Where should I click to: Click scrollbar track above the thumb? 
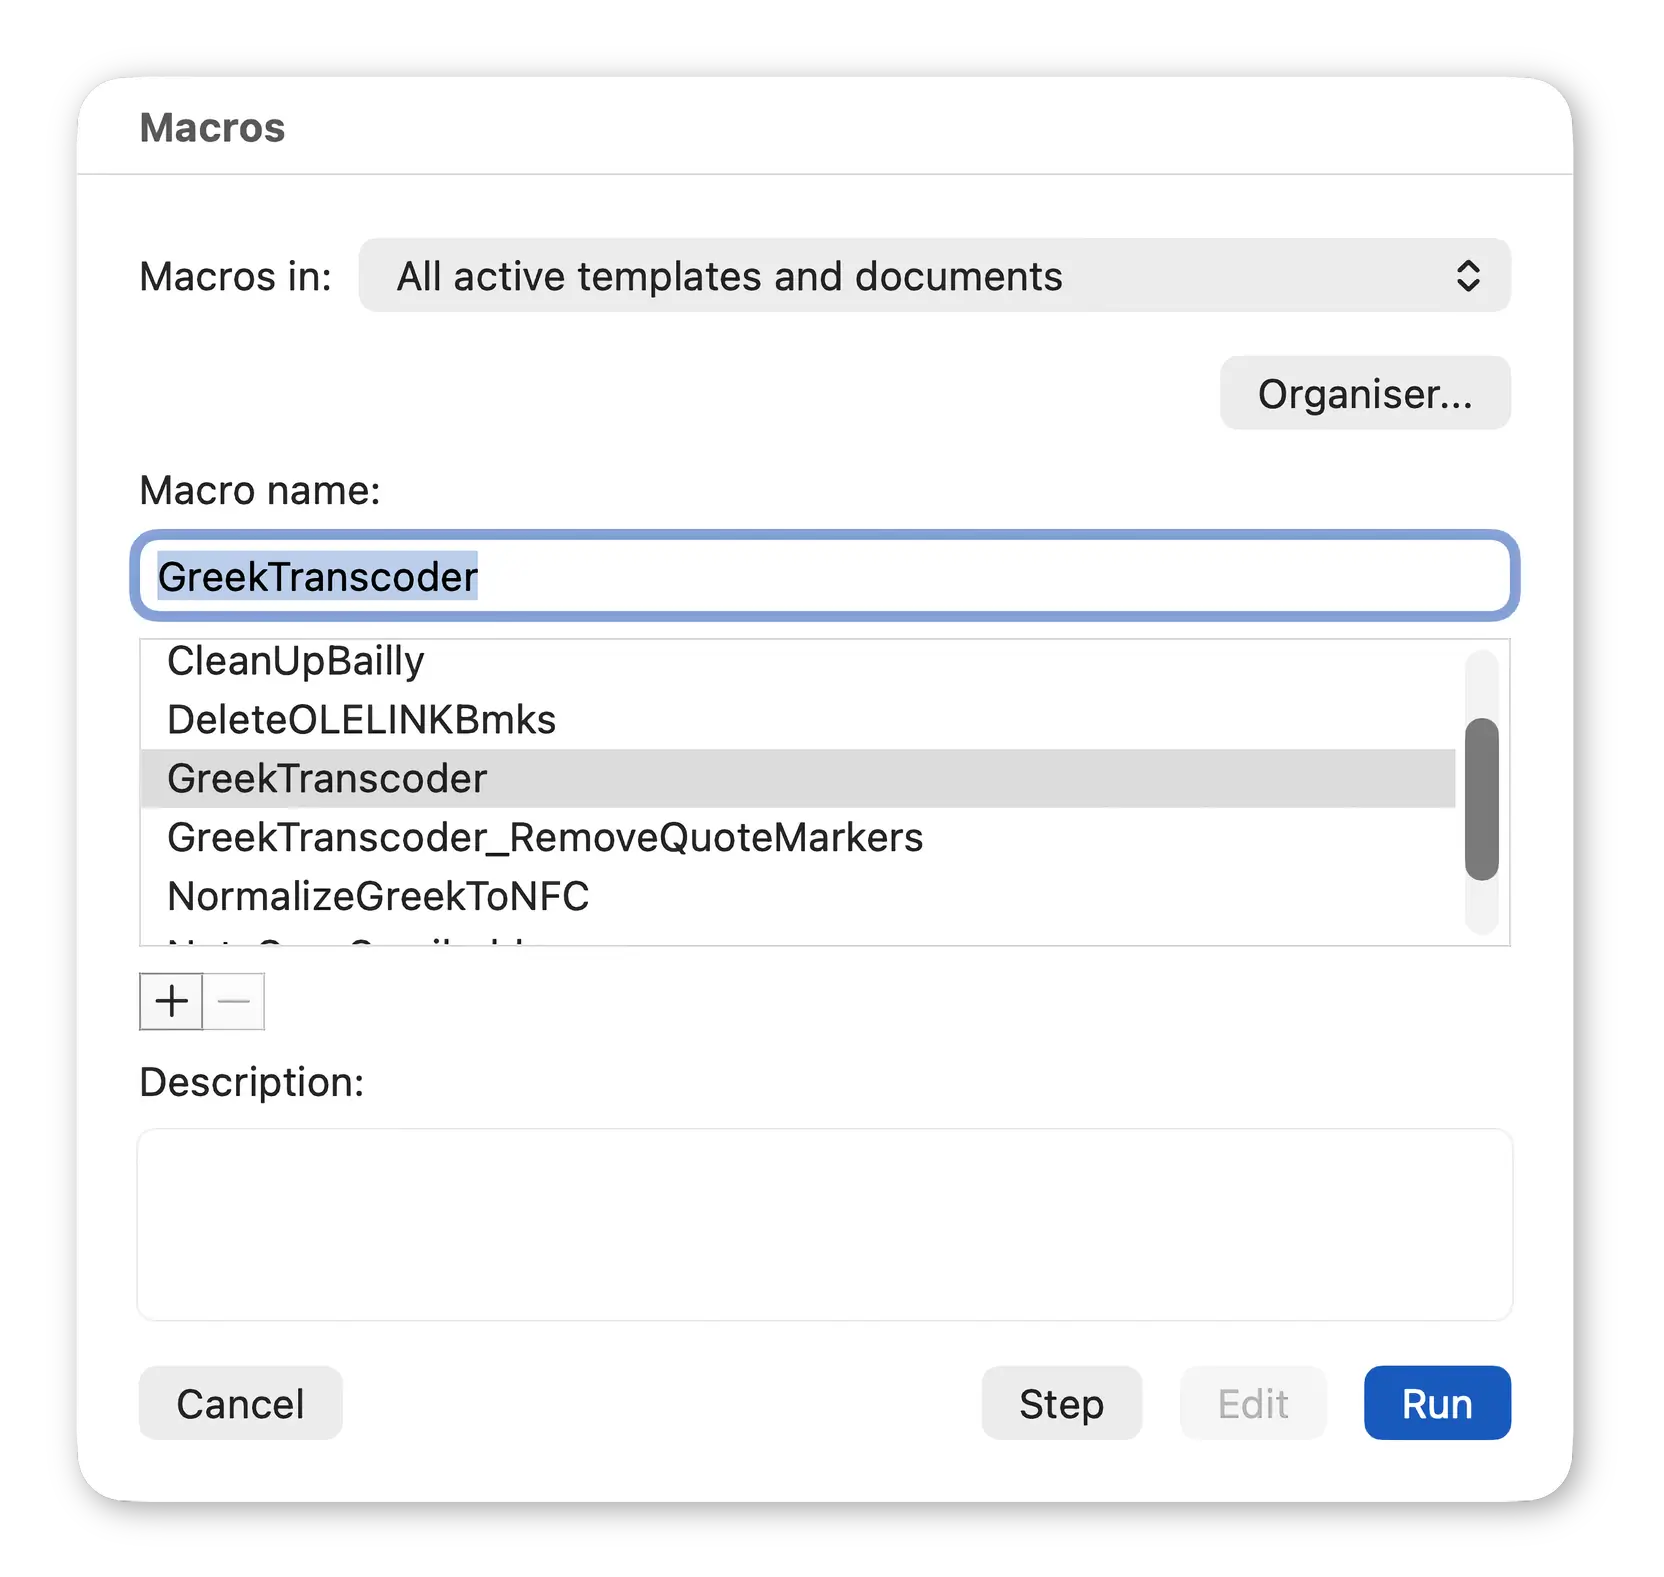1481,683
